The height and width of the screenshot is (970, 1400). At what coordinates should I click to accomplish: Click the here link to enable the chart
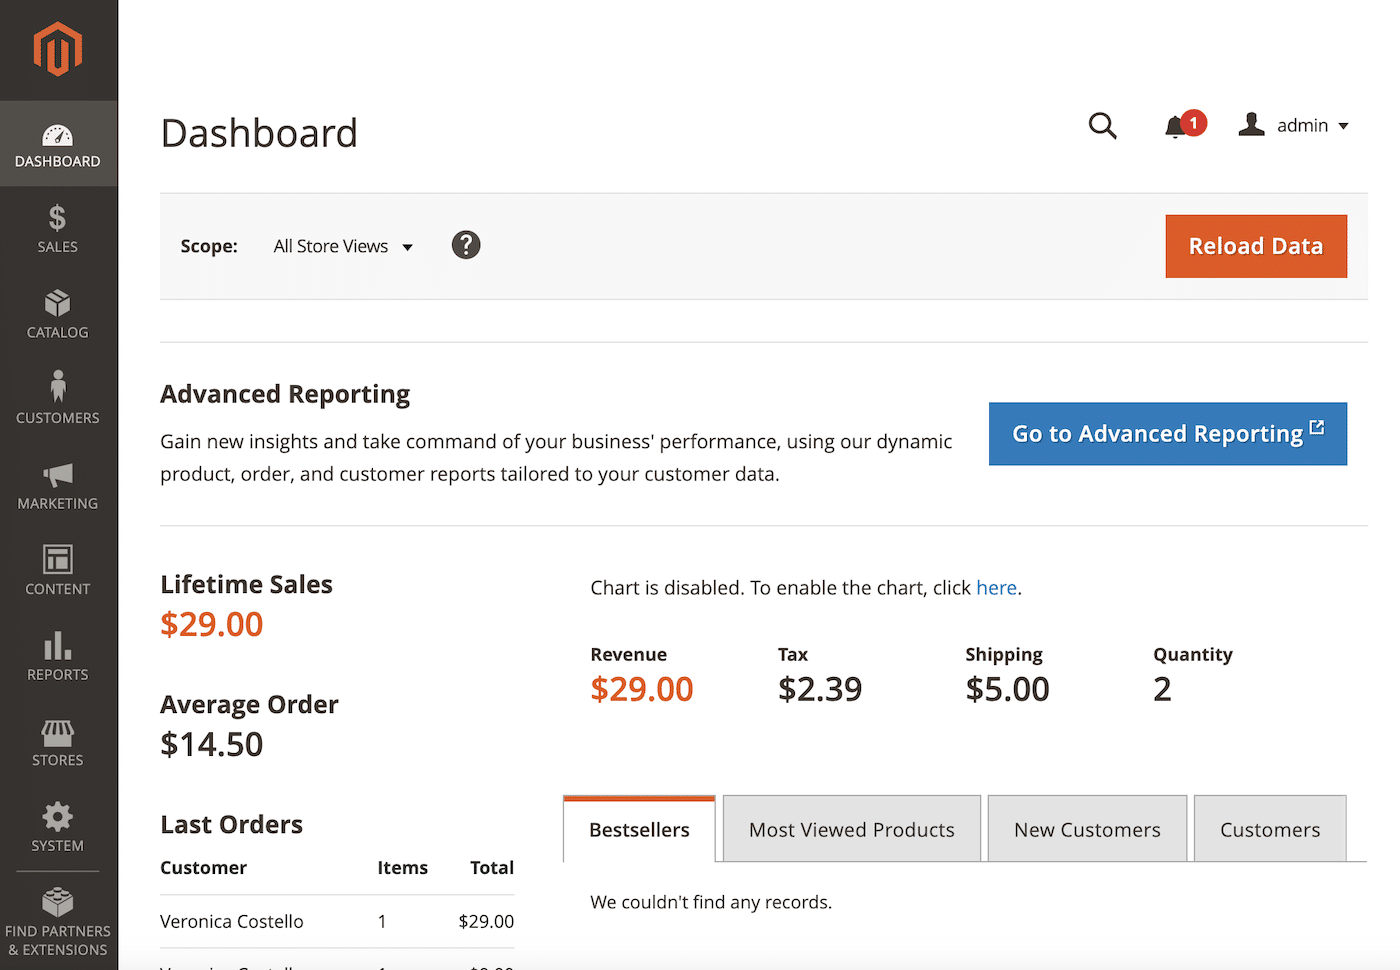996,588
